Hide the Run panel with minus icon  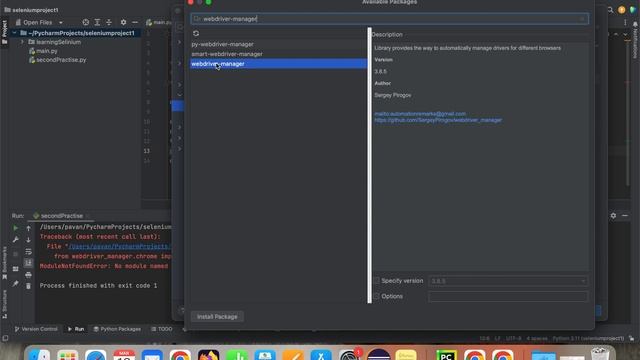625,216
